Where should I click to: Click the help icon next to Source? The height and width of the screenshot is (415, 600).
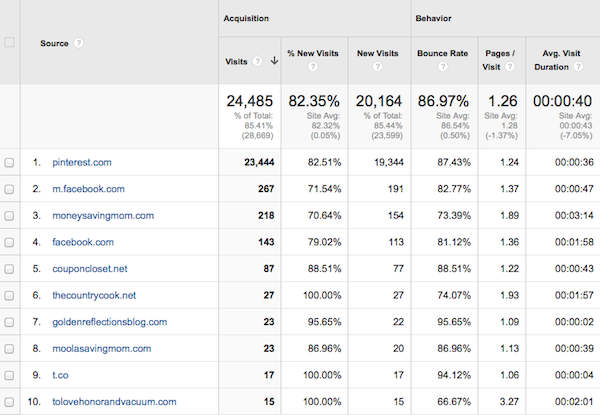pyautogui.click(x=78, y=43)
